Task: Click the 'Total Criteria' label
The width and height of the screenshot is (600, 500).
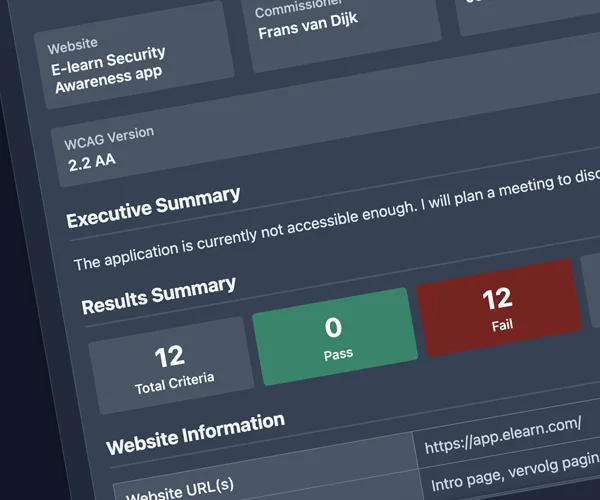Action: tap(174, 380)
